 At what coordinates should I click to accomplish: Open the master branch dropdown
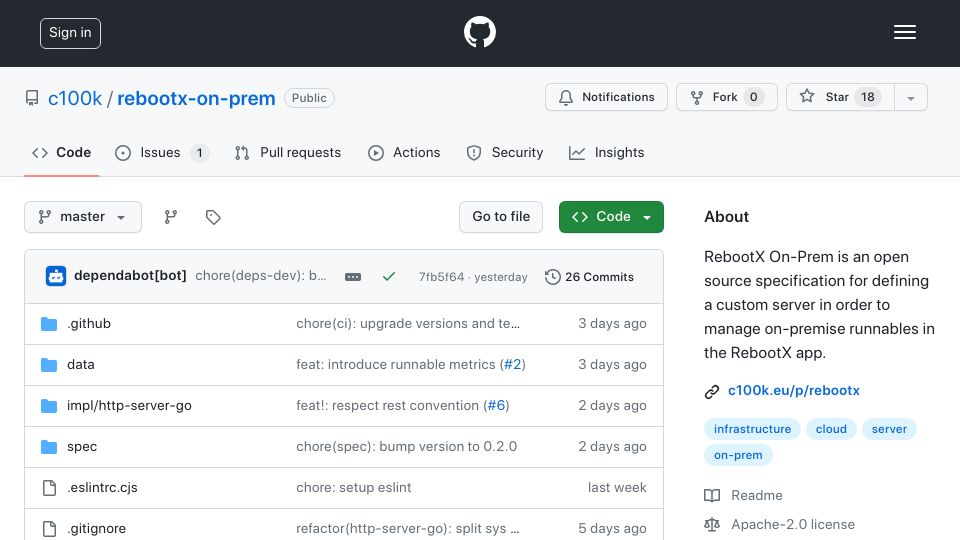[x=83, y=217]
